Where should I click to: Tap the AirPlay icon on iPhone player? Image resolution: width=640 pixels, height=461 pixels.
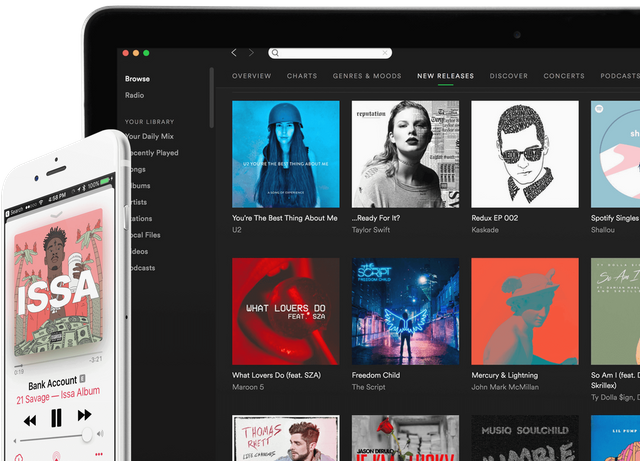(56, 456)
